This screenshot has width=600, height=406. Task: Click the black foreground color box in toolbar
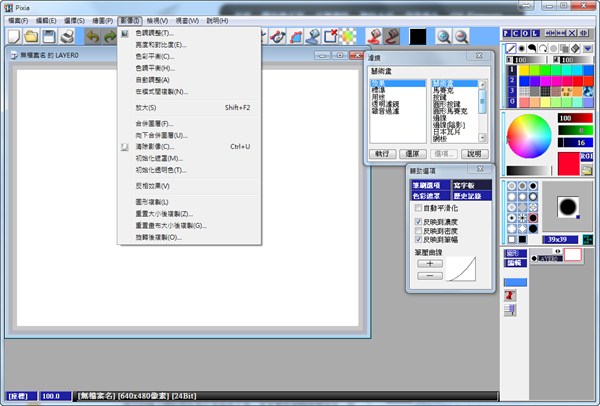(x=417, y=37)
